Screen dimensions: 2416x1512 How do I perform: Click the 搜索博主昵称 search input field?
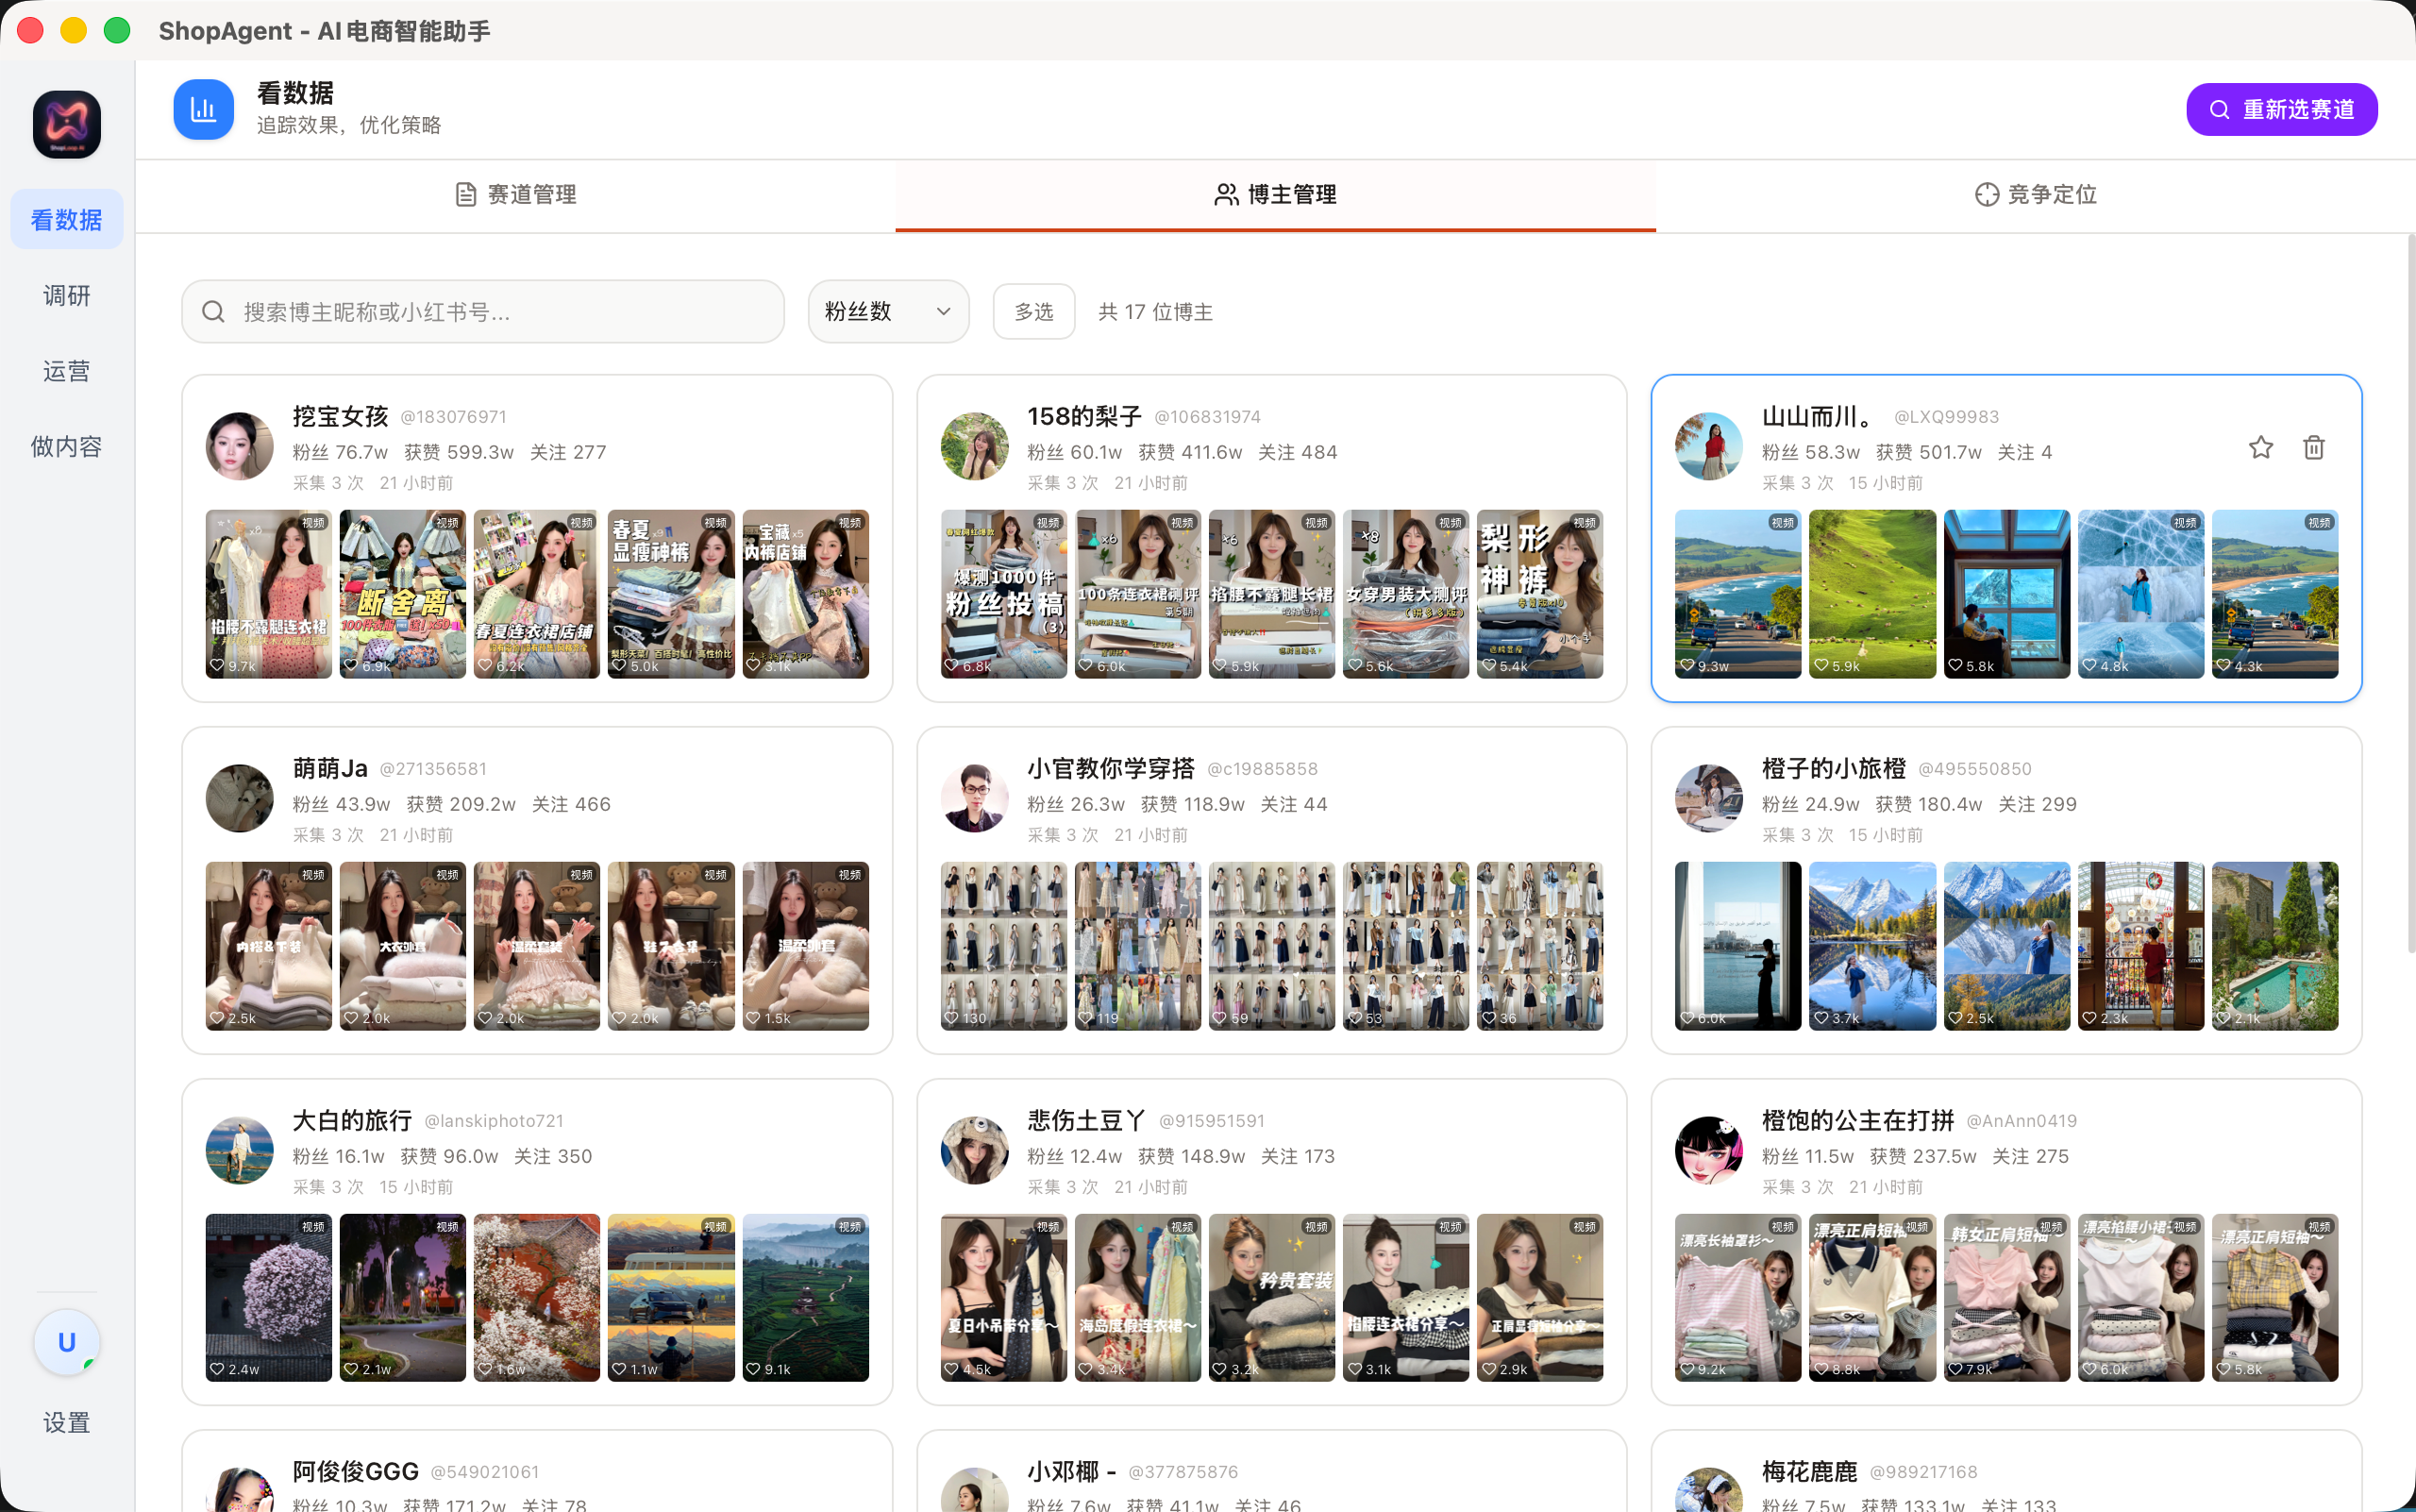coord(500,312)
